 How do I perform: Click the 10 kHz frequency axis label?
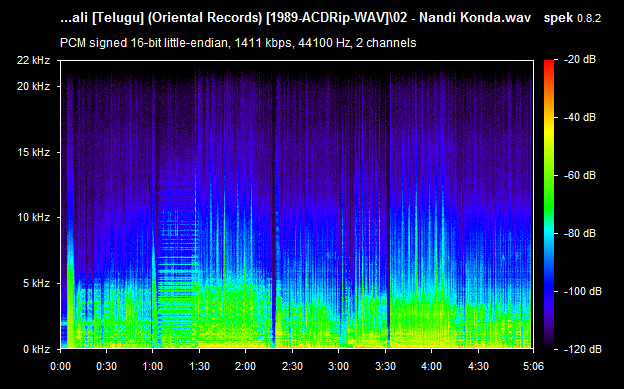[33, 217]
